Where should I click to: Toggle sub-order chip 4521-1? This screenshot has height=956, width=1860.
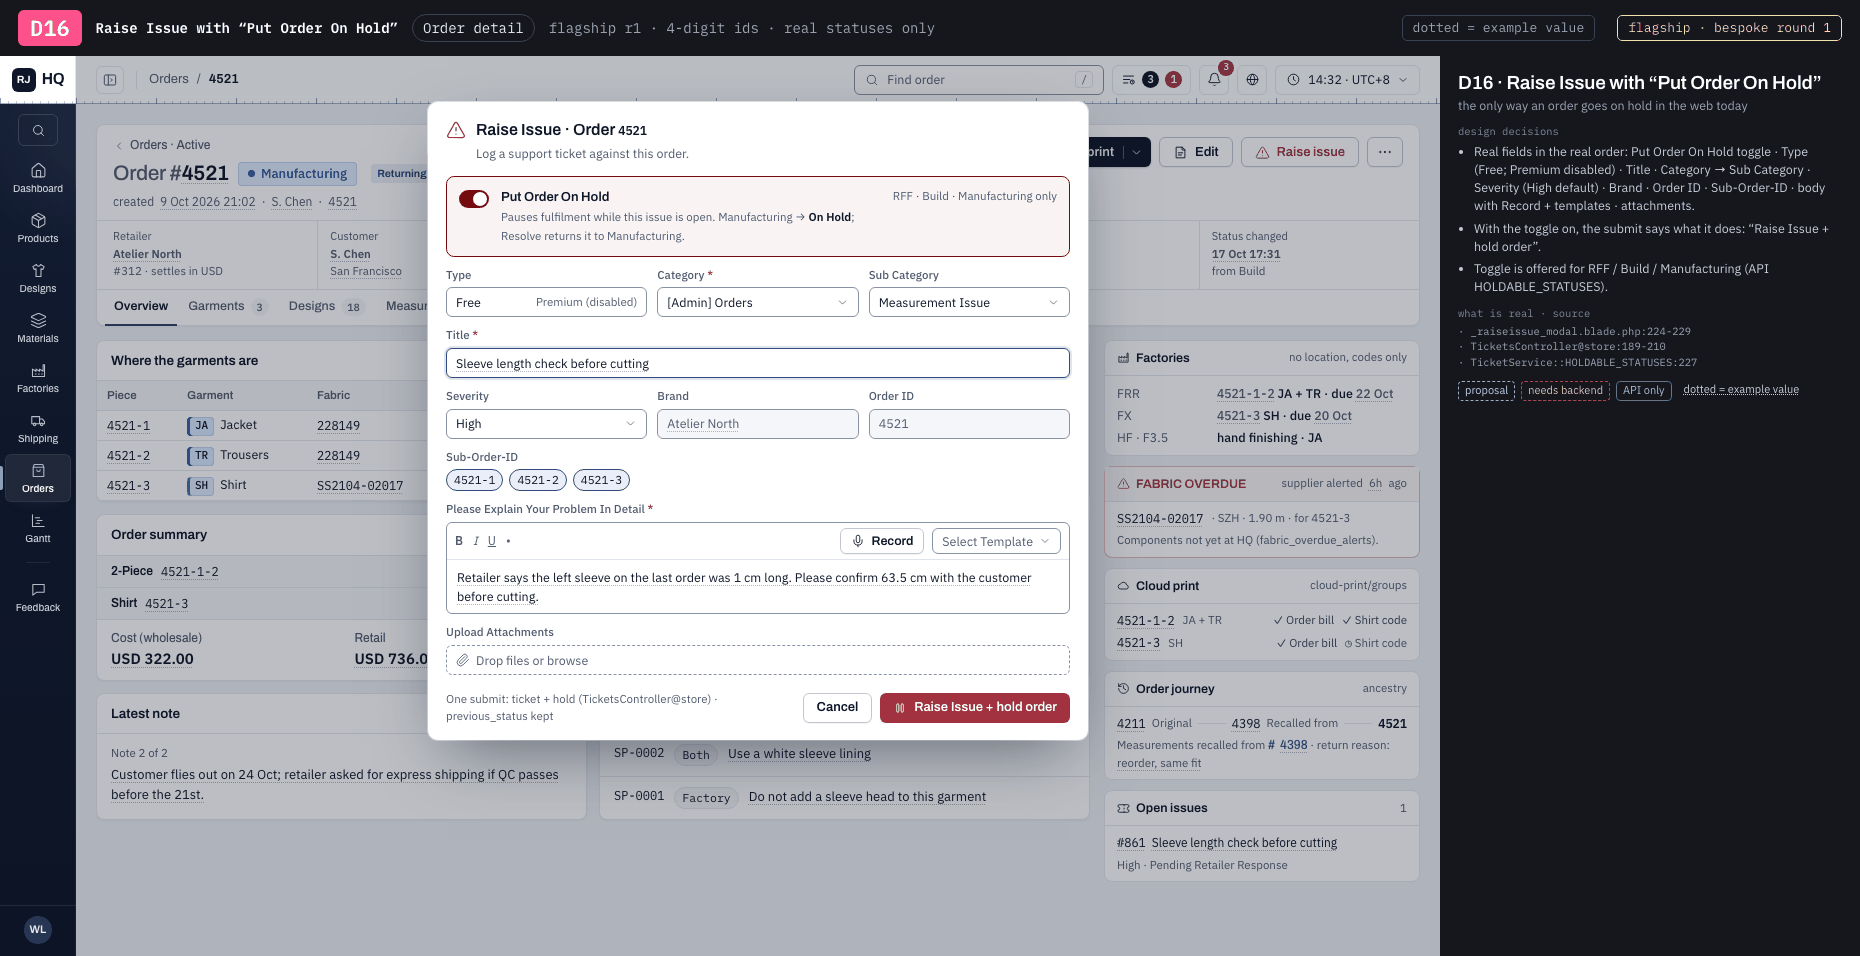[475, 480]
